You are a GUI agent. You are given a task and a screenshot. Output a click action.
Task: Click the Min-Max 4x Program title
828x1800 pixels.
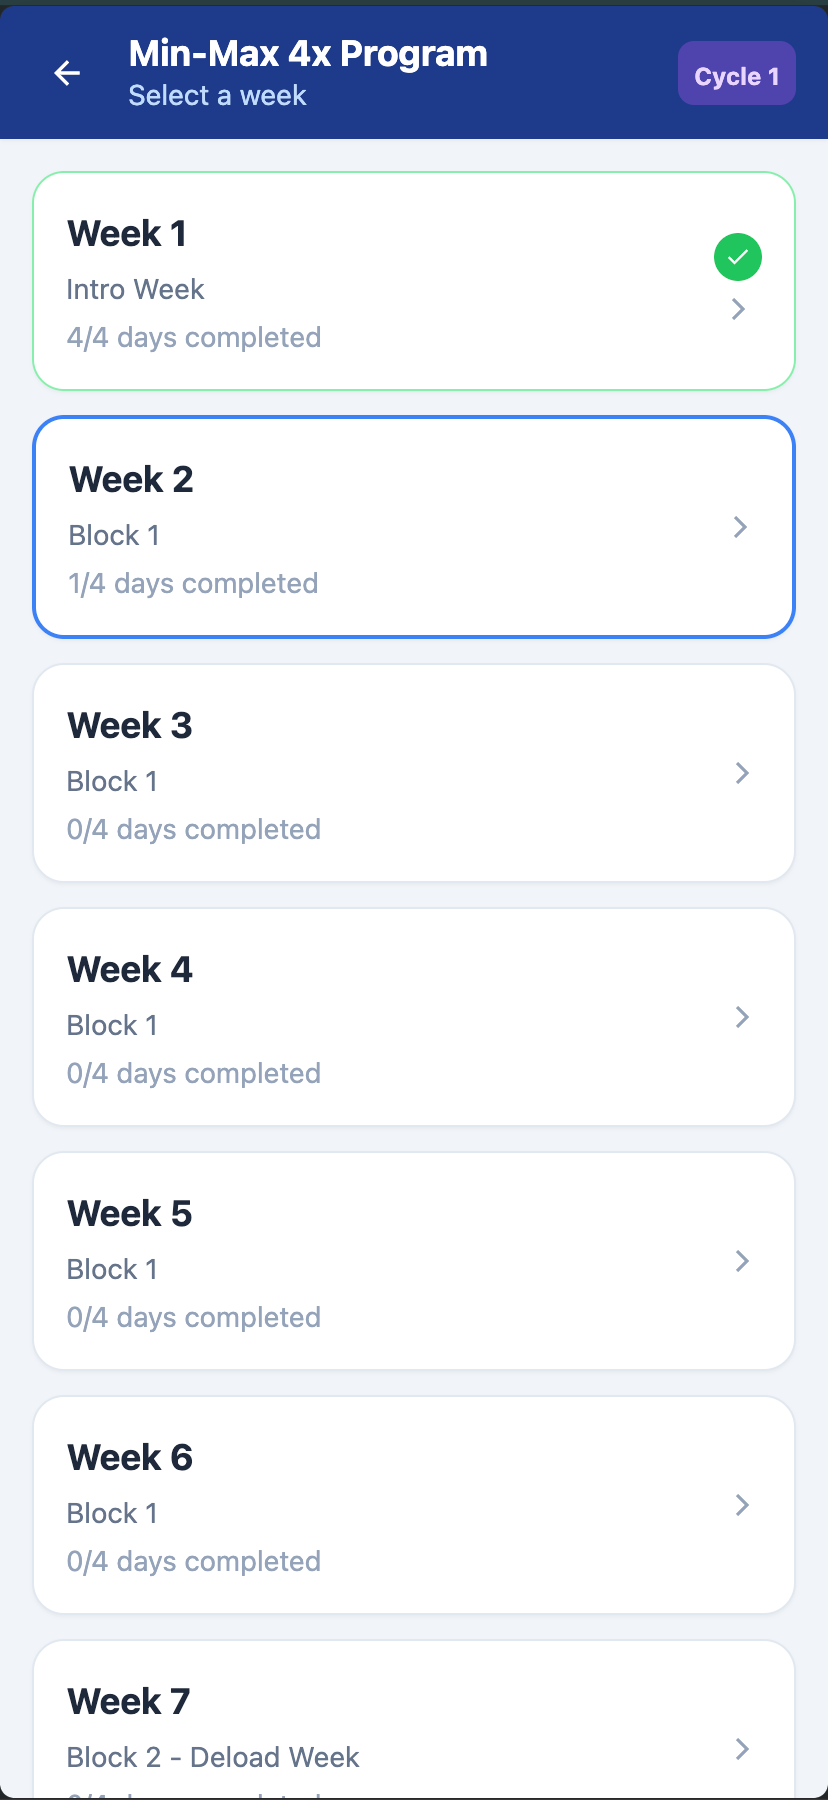point(307,52)
